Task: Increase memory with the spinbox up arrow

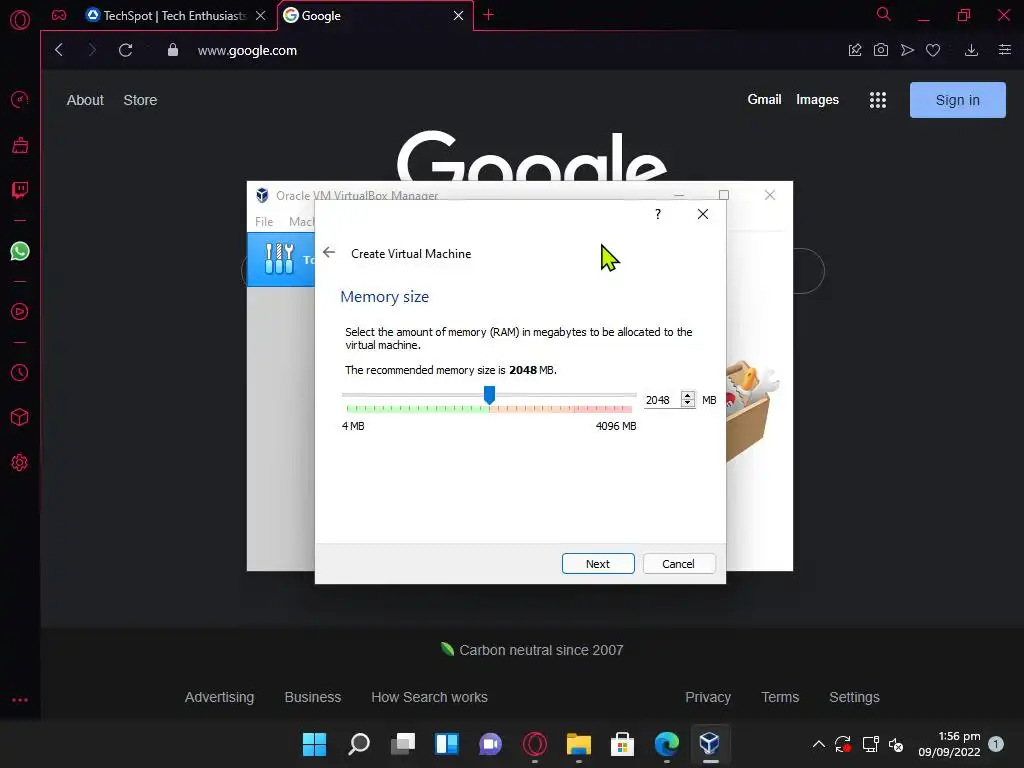Action: (x=688, y=395)
